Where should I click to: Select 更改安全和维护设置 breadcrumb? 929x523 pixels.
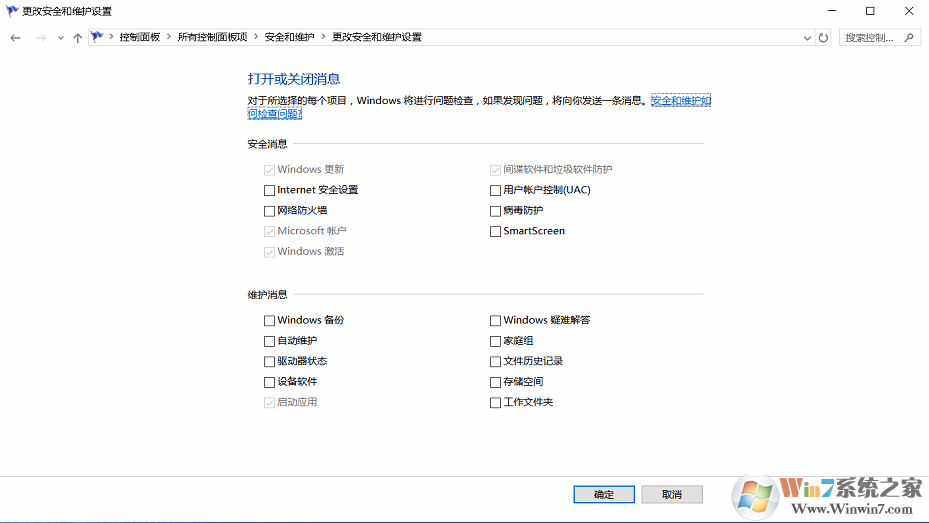coord(377,37)
